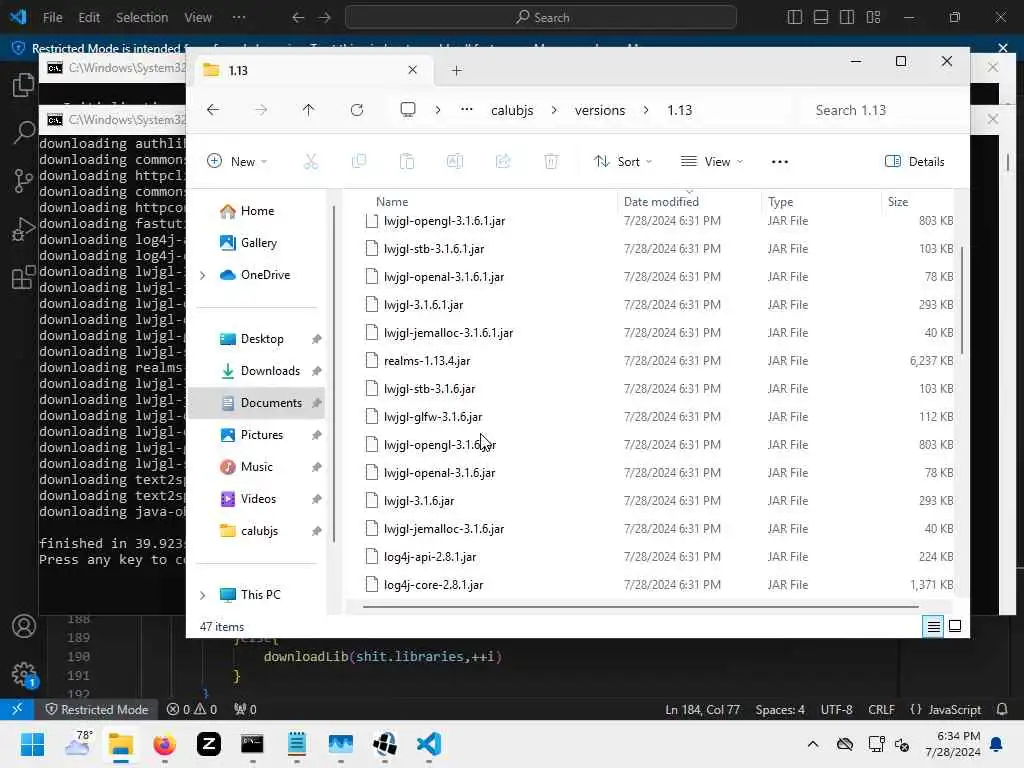Select realms-1.13.4.jar file

658,360
